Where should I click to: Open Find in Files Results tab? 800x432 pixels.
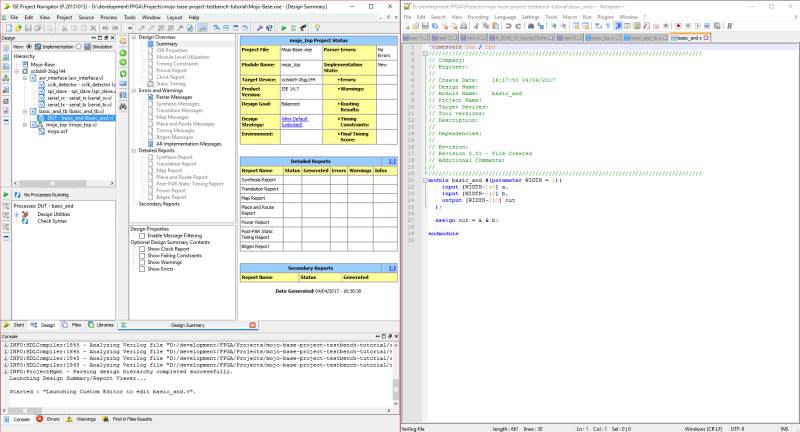click(x=128, y=419)
